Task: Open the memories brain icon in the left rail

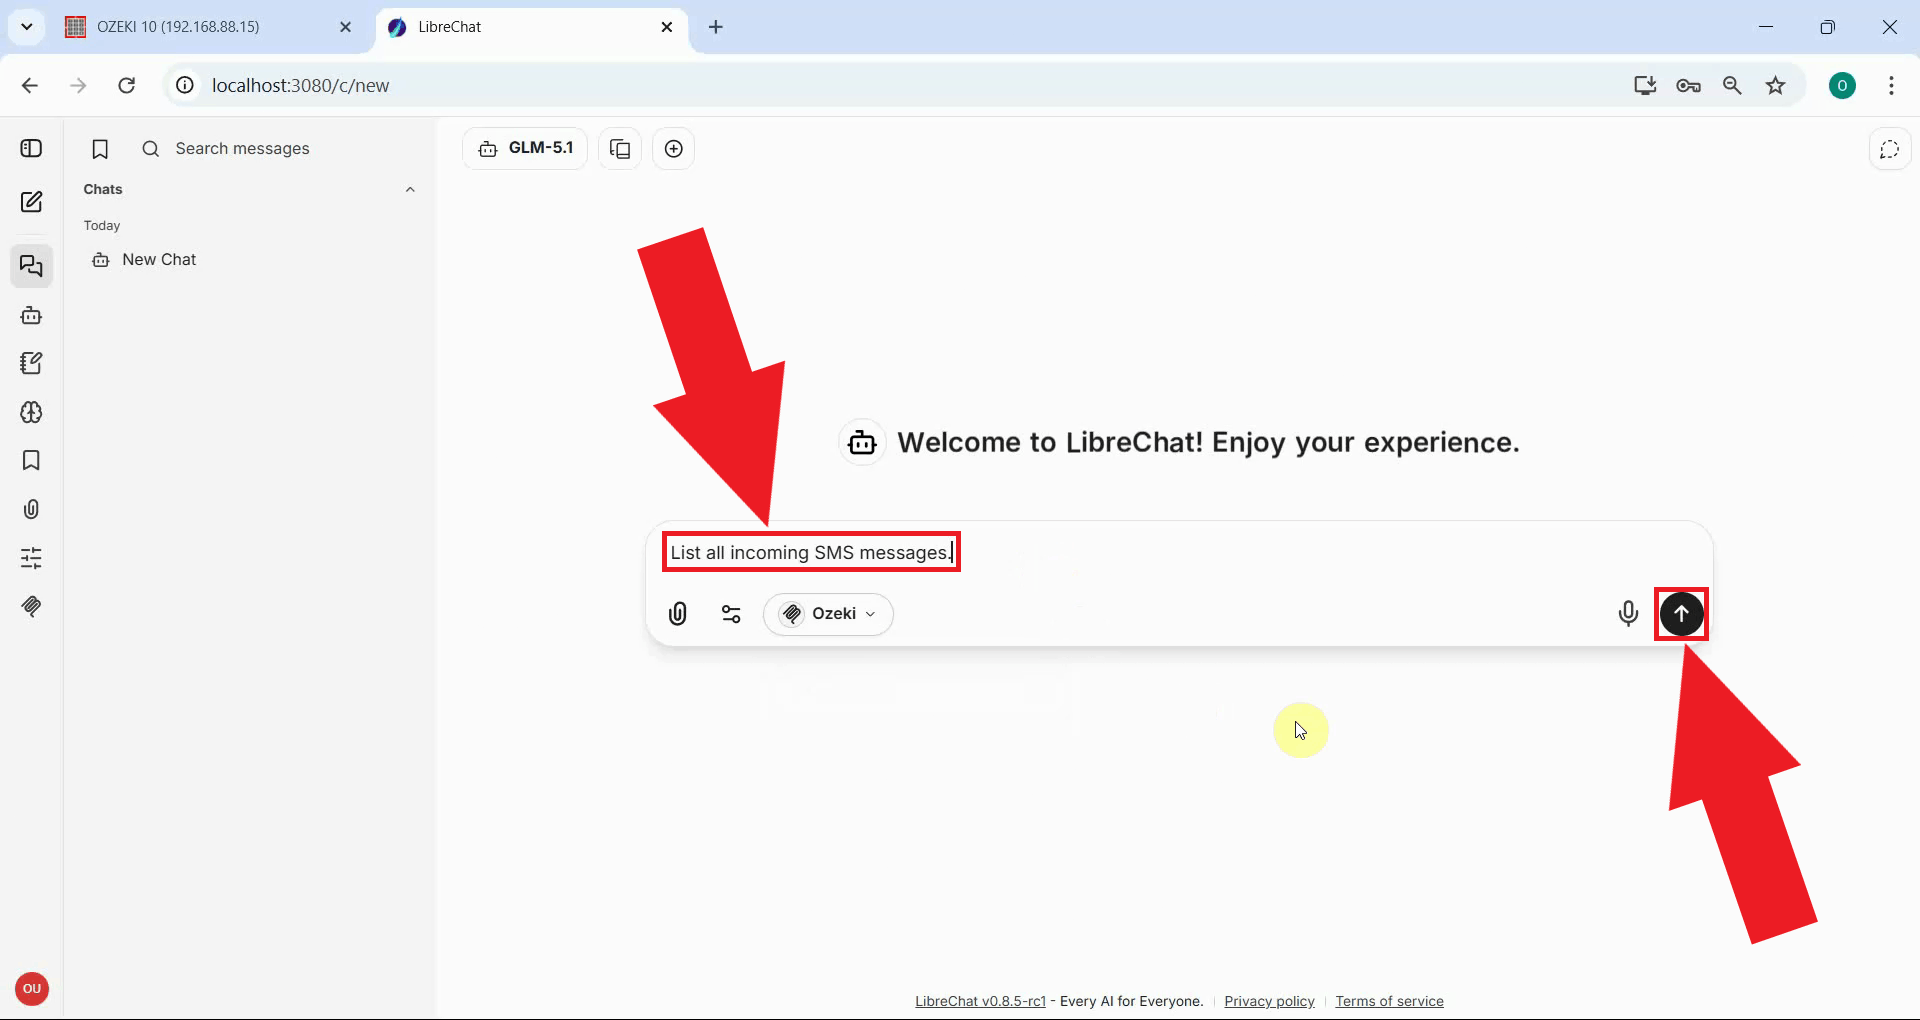Action: 31,412
